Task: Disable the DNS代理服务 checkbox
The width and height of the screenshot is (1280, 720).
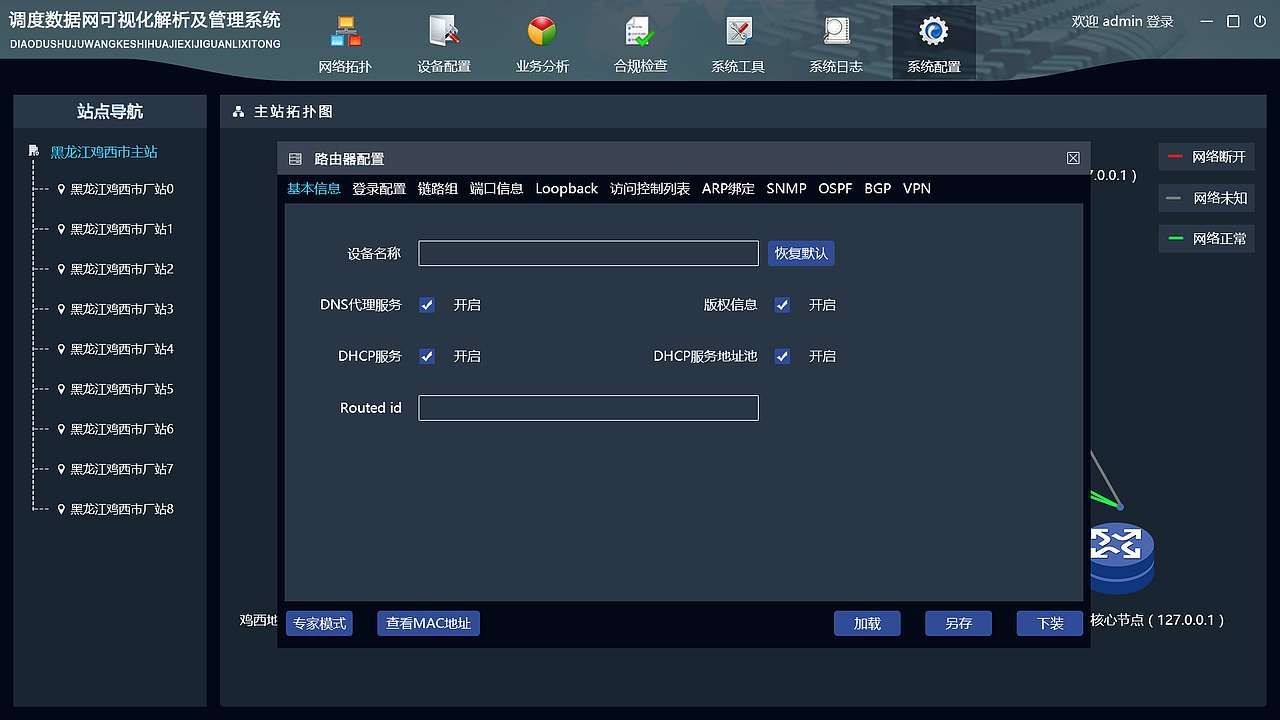Action: pyautogui.click(x=427, y=305)
